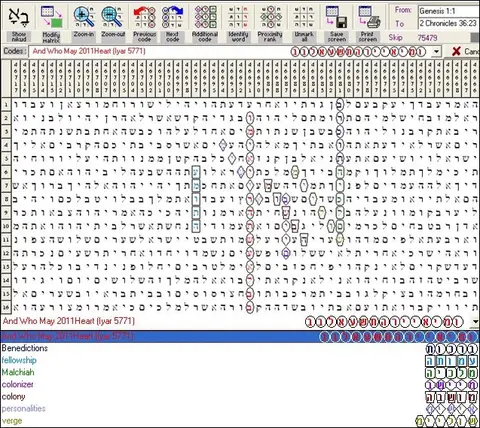Click matrix row header 1
The width and height of the screenshot is (480, 428).
click(6, 105)
